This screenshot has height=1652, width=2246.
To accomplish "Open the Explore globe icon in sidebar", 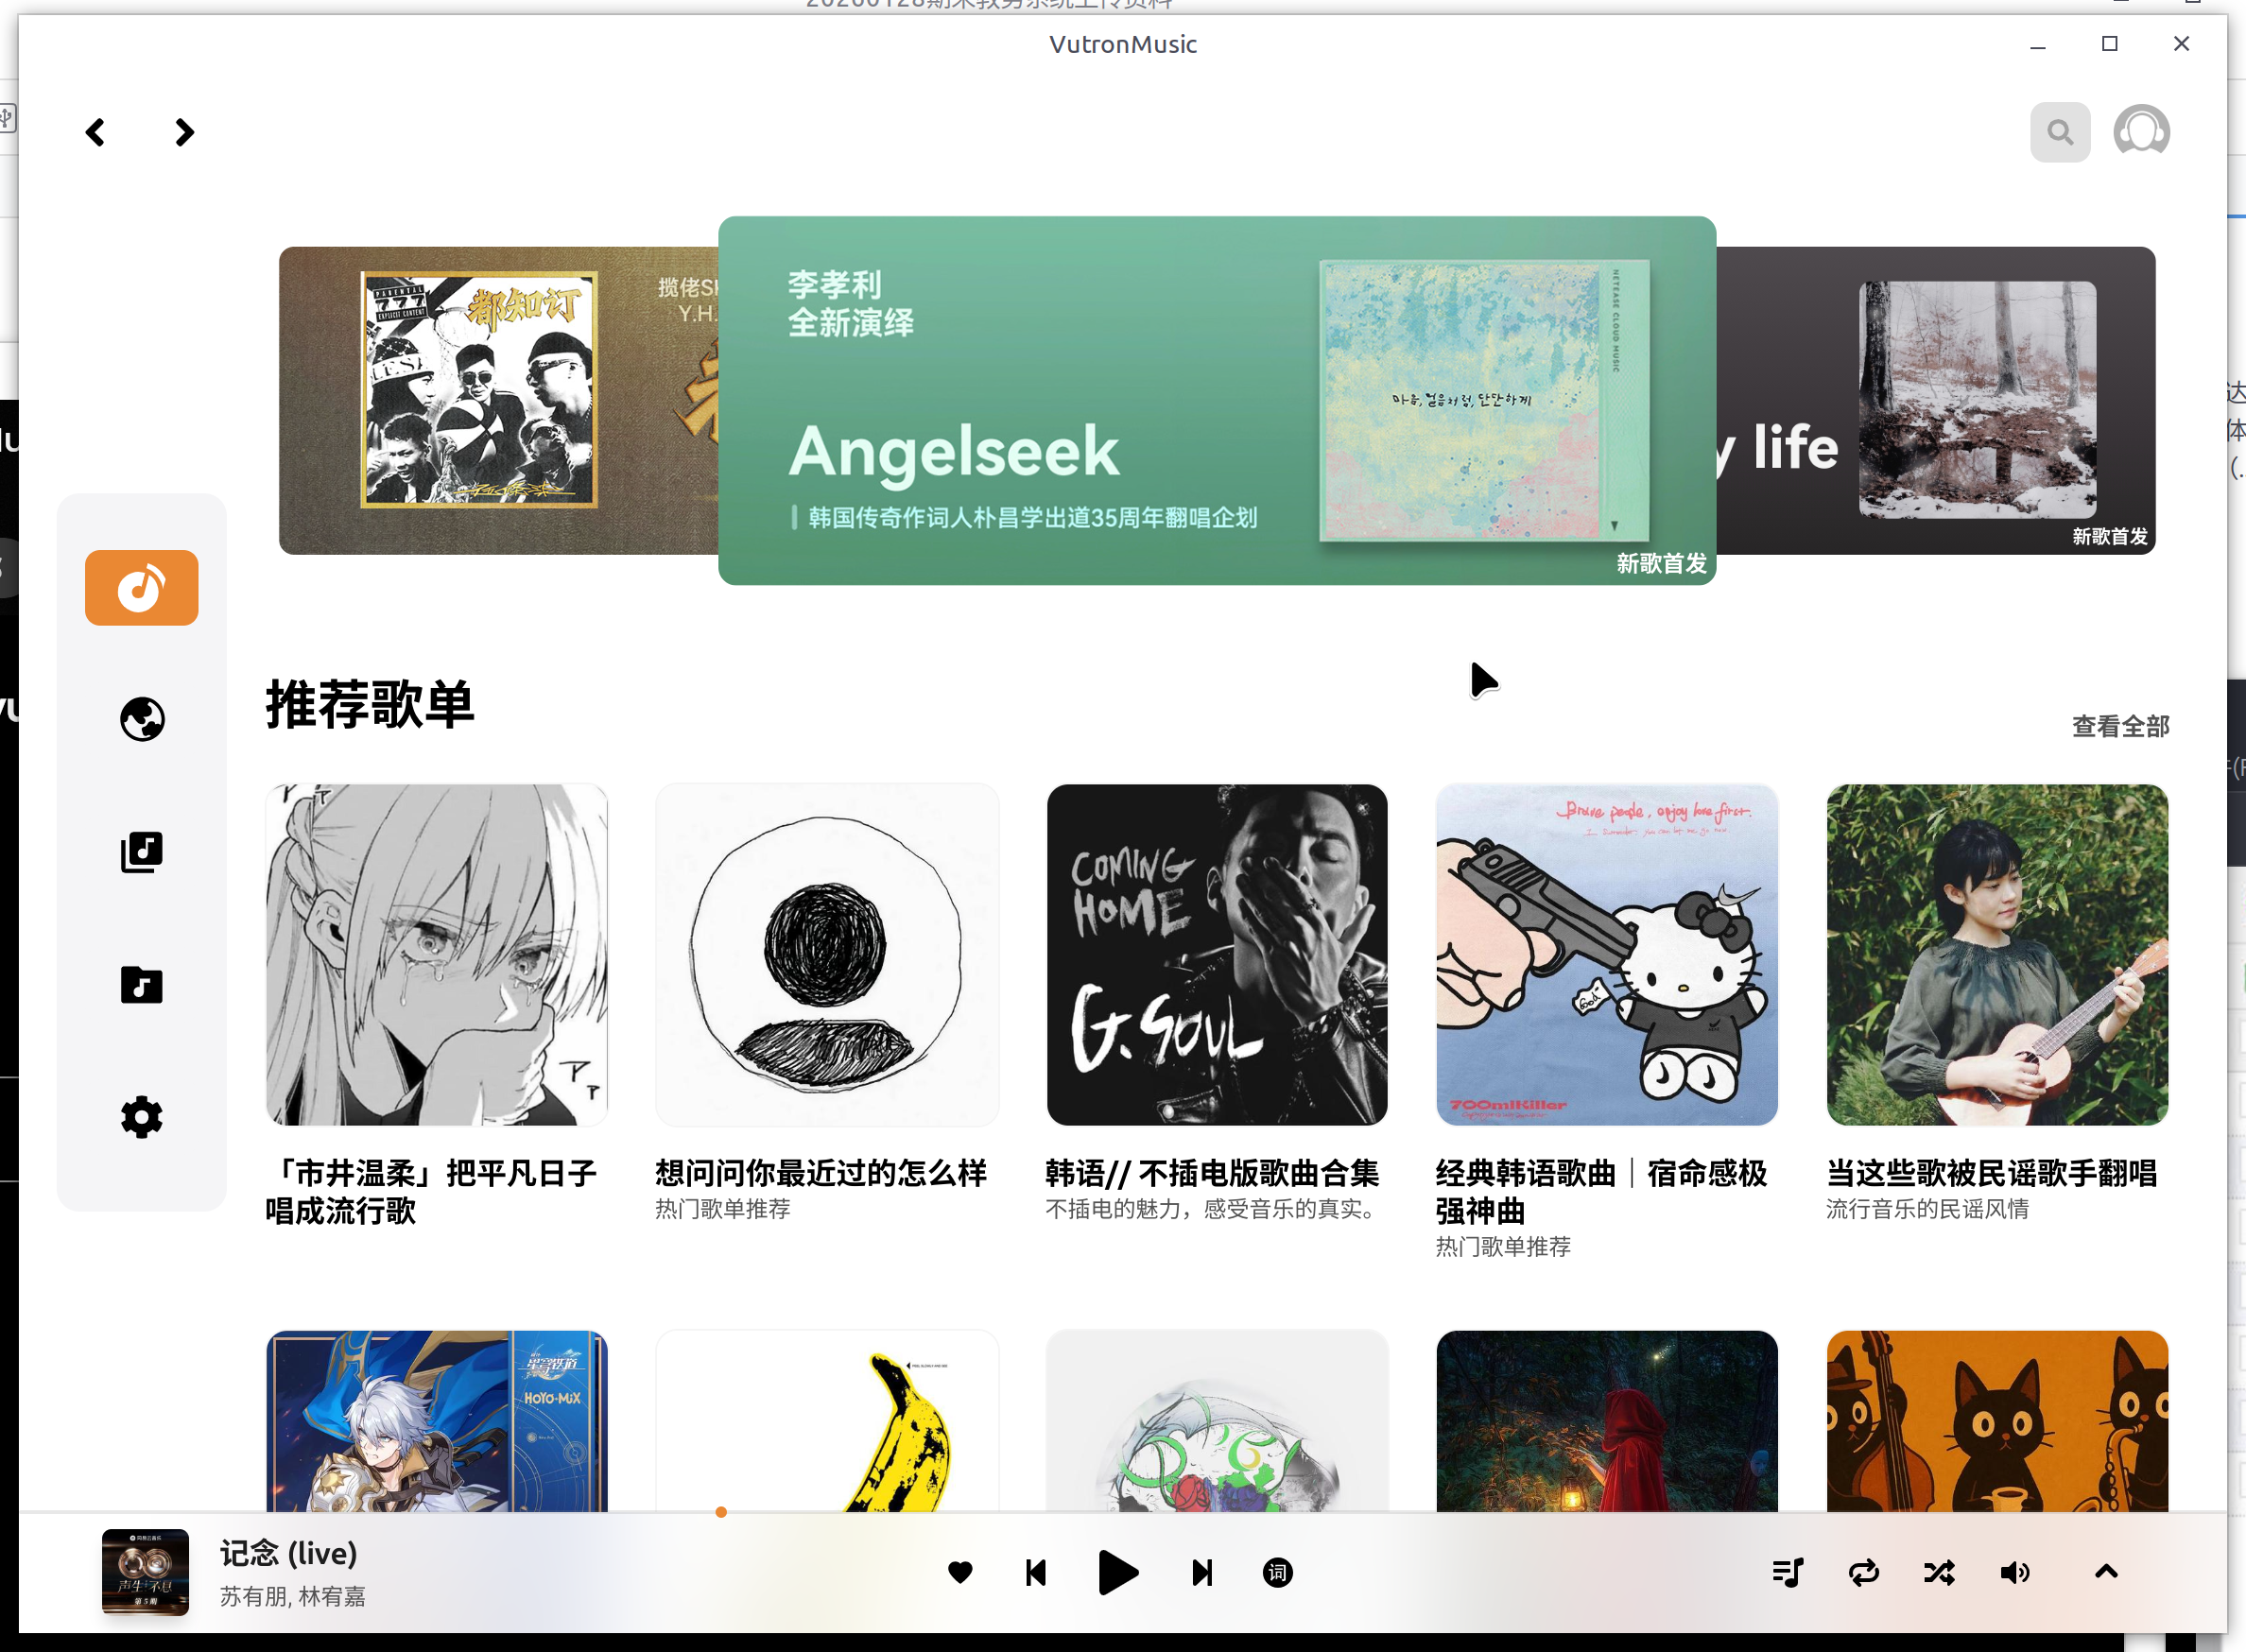I will [141, 719].
